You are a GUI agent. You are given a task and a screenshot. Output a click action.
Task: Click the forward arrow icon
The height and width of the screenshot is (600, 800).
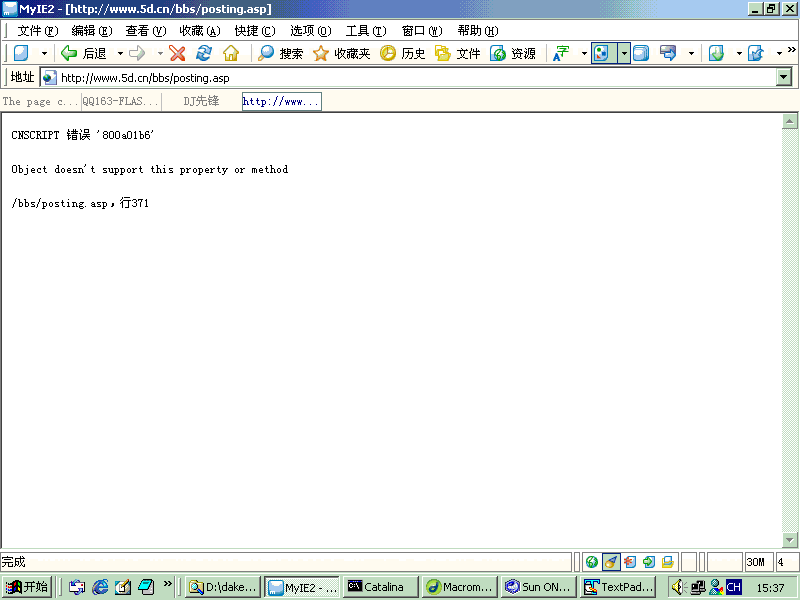137,53
